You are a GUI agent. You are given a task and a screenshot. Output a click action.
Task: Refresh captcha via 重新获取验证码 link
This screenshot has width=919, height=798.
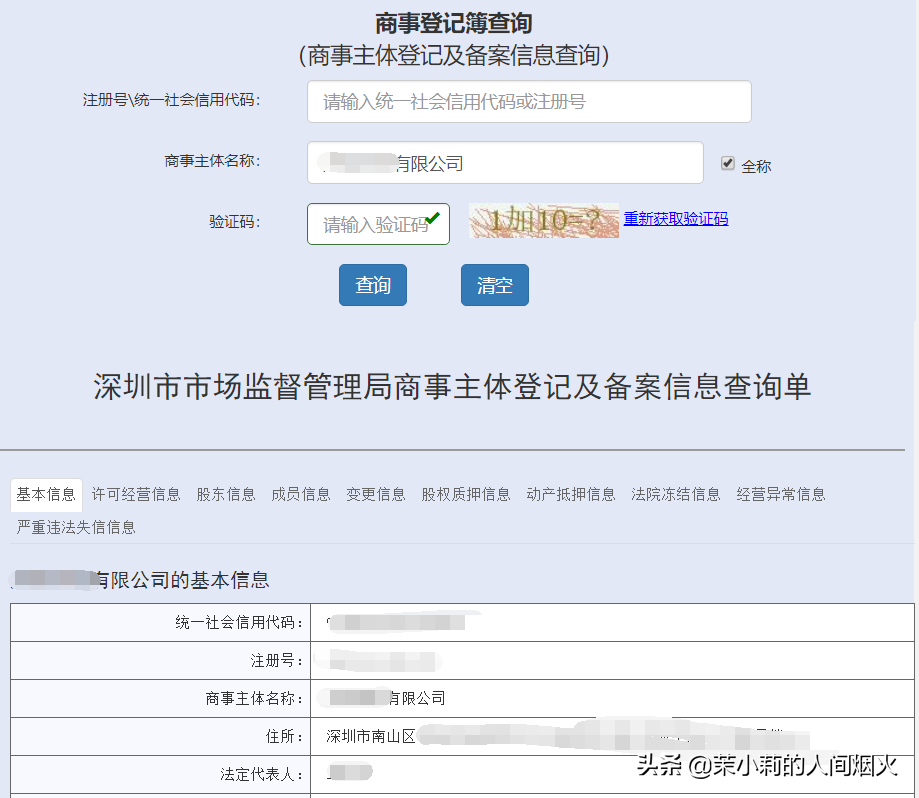tap(676, 218)
